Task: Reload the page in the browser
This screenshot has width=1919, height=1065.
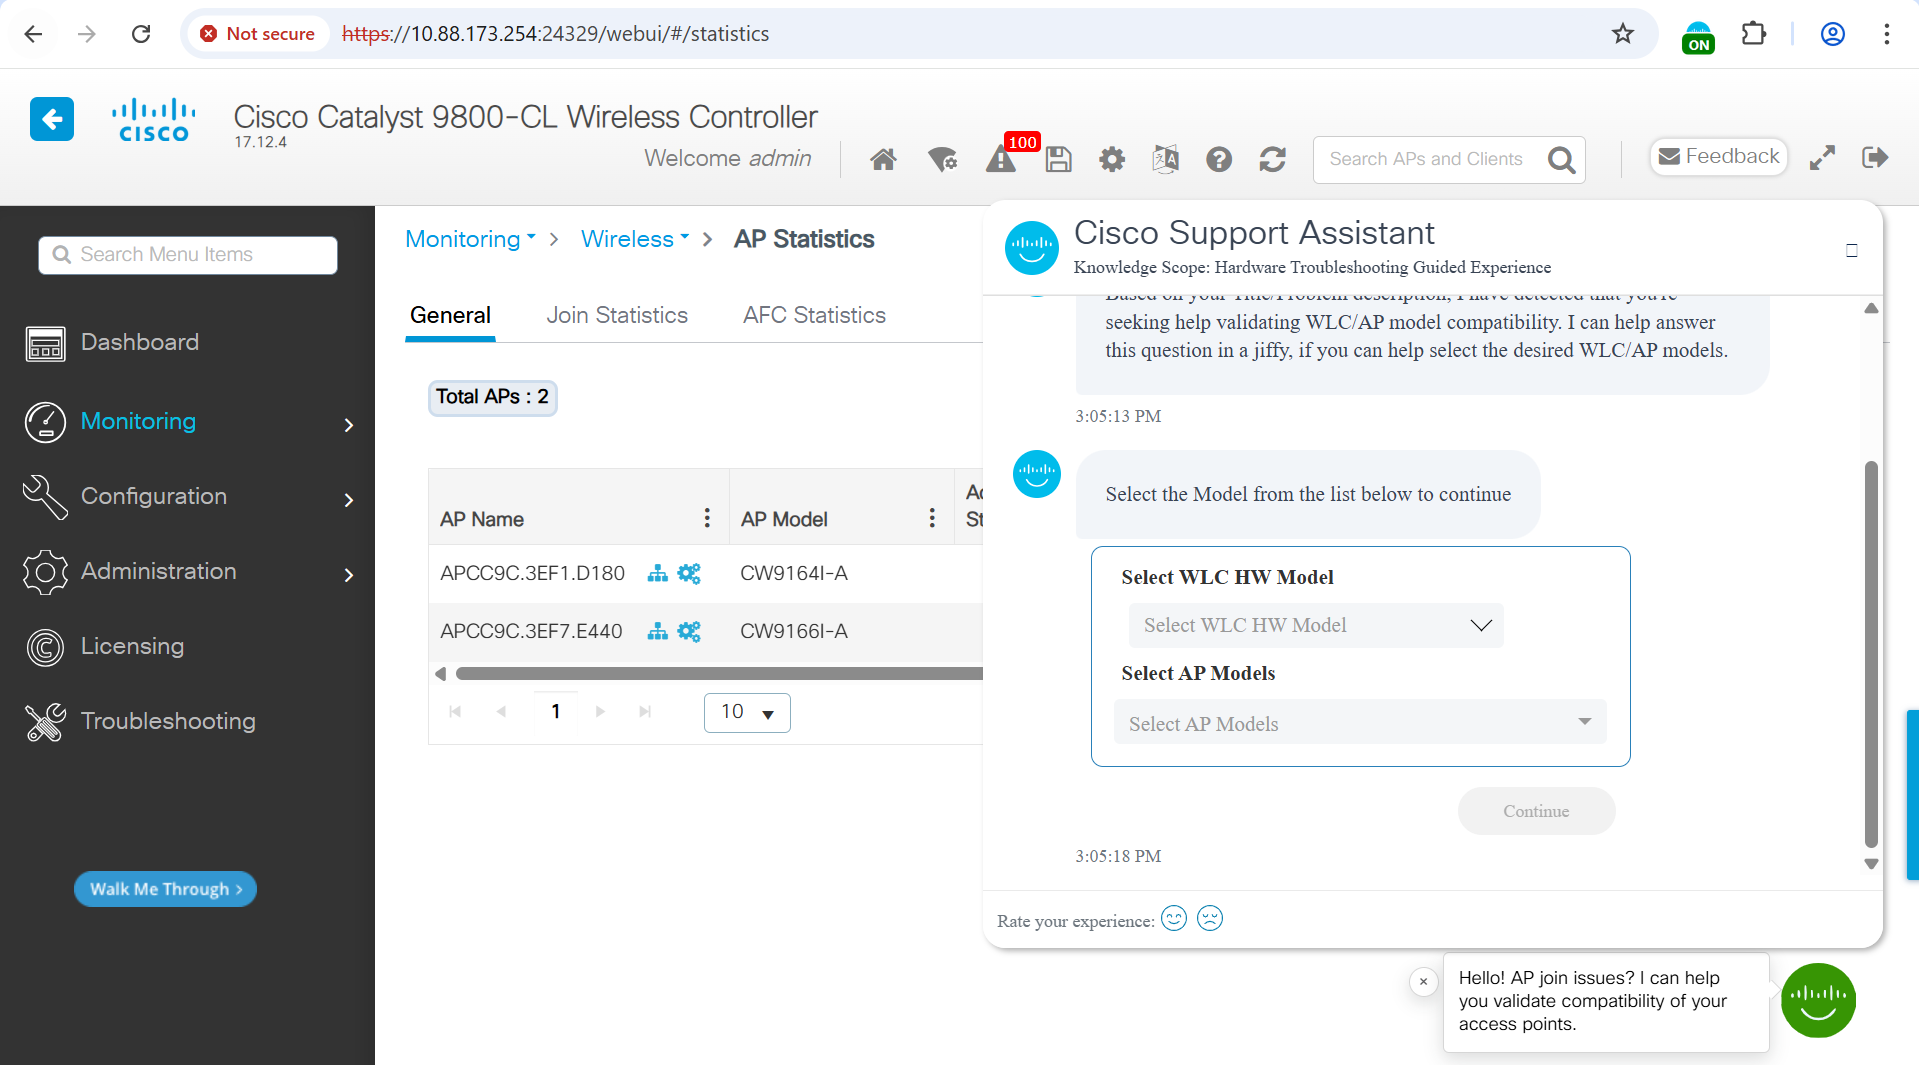Action: (x=141, y=34)
